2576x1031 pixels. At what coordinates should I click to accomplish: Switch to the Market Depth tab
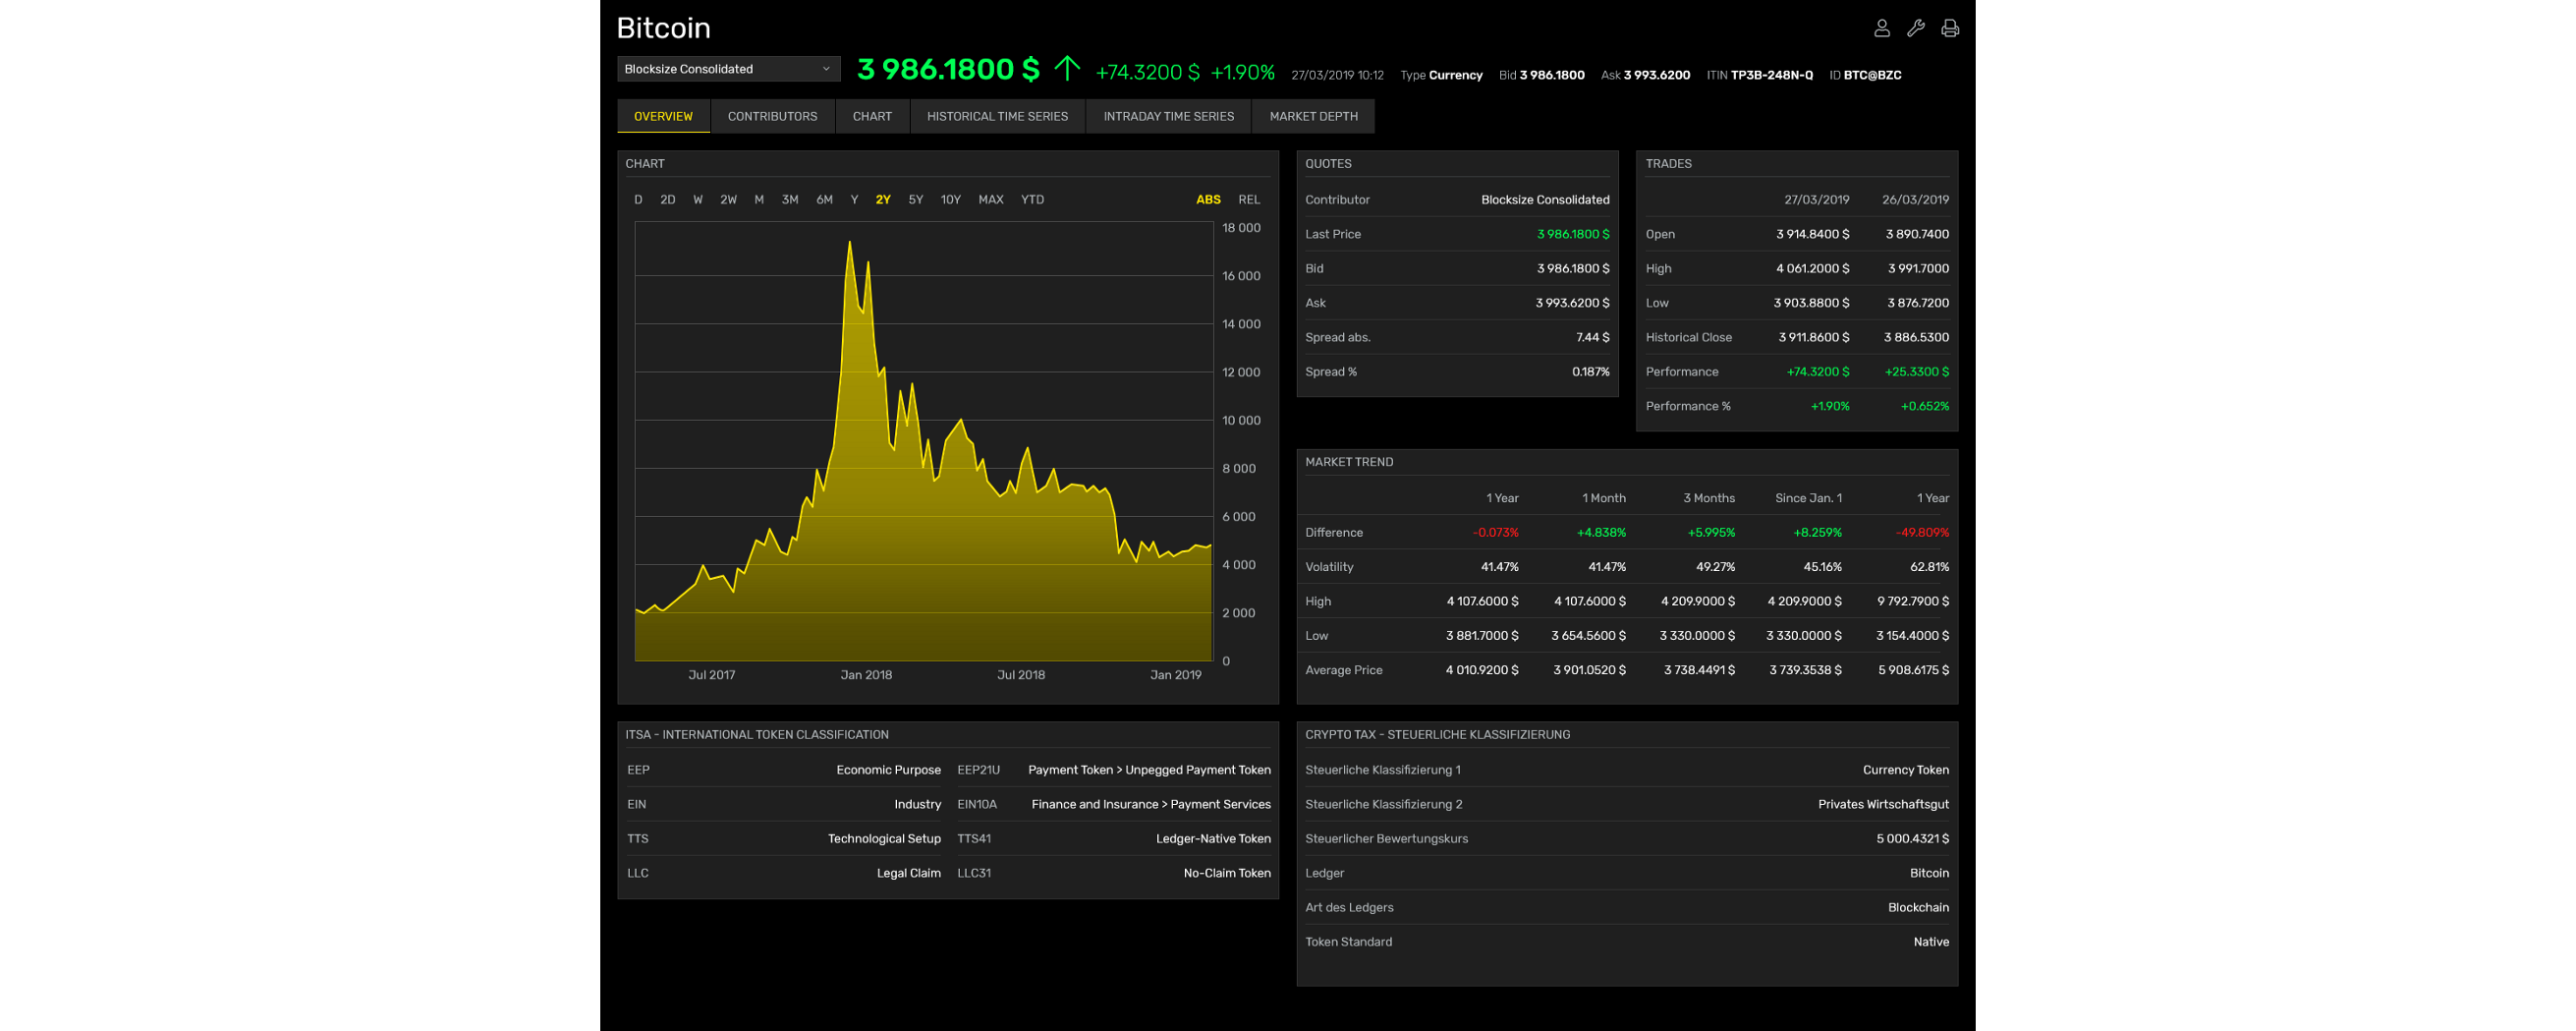tap(1313, 116)
